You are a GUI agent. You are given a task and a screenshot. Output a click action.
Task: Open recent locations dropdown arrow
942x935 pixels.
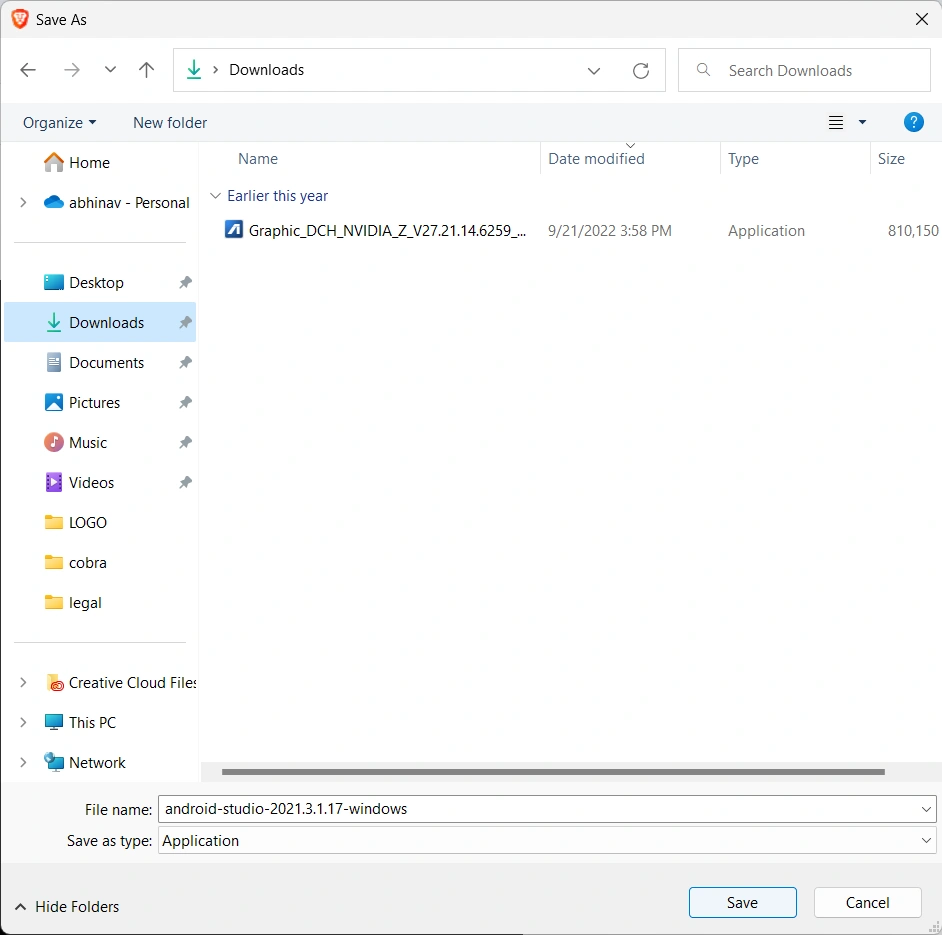tap(110, 70)
